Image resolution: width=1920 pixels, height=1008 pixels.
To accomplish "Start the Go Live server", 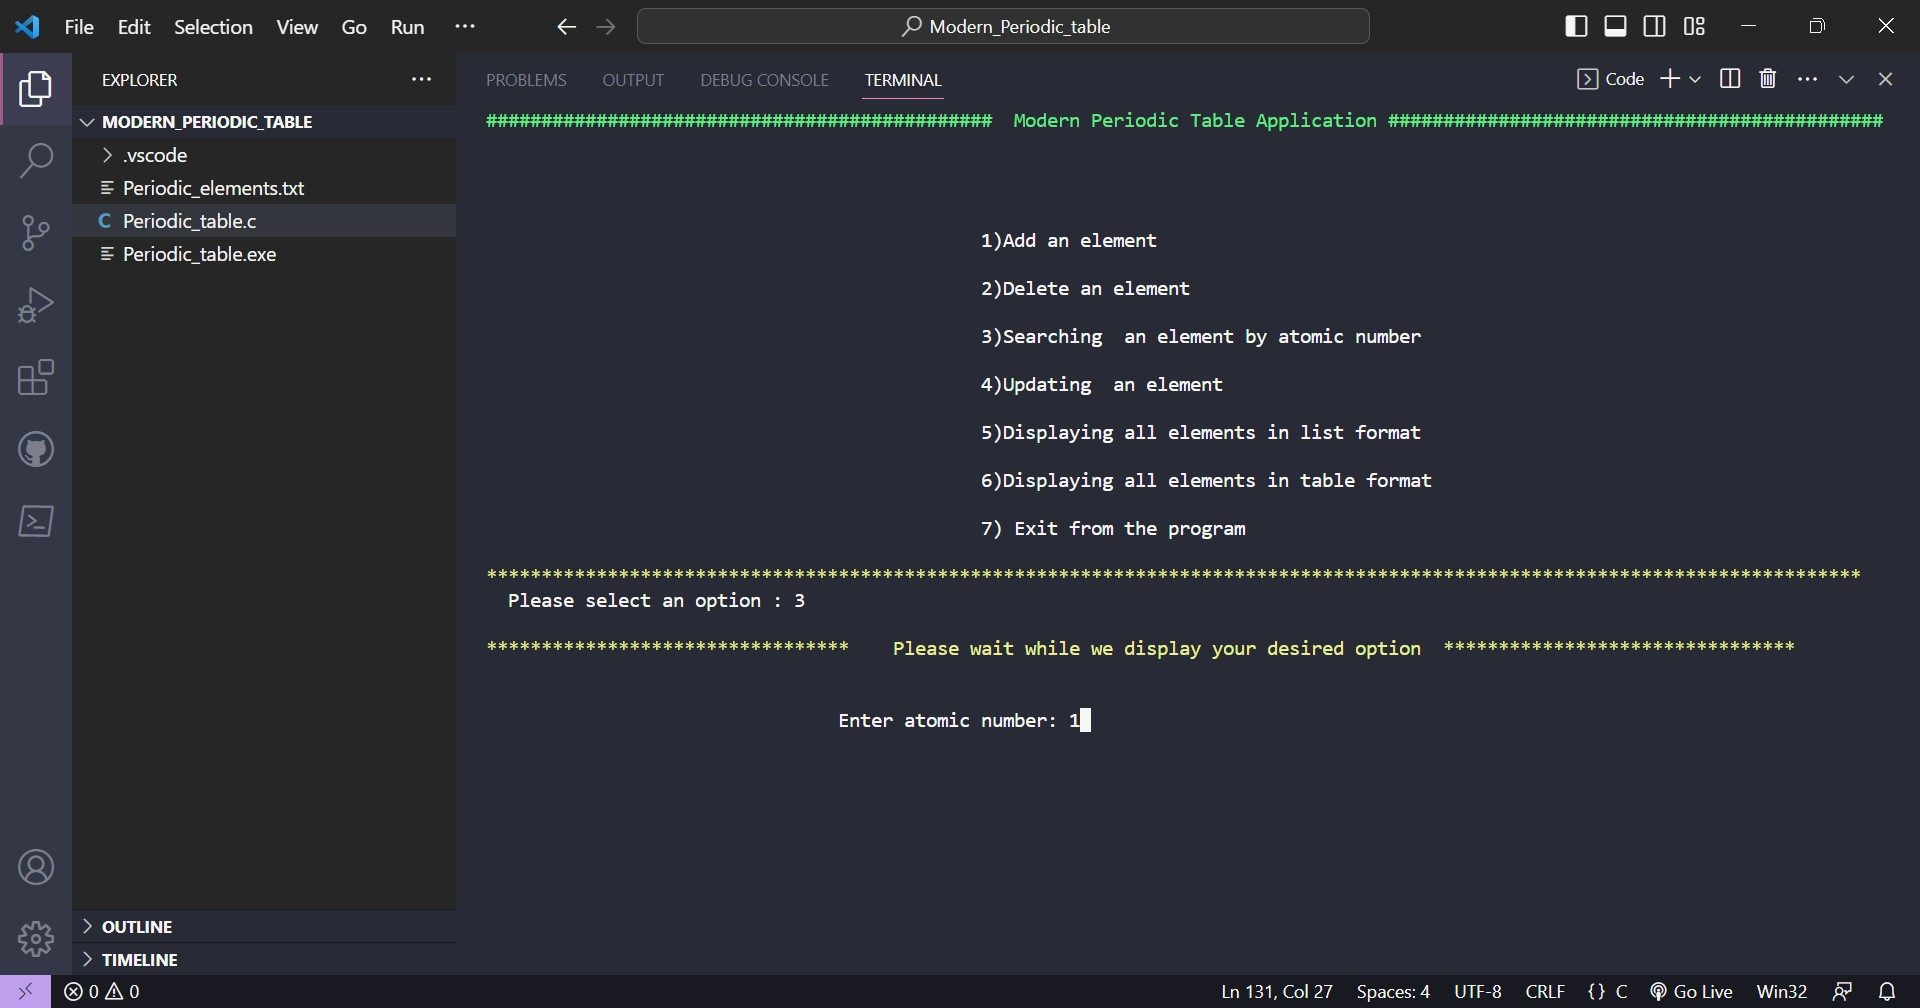I will [1691, 991].
